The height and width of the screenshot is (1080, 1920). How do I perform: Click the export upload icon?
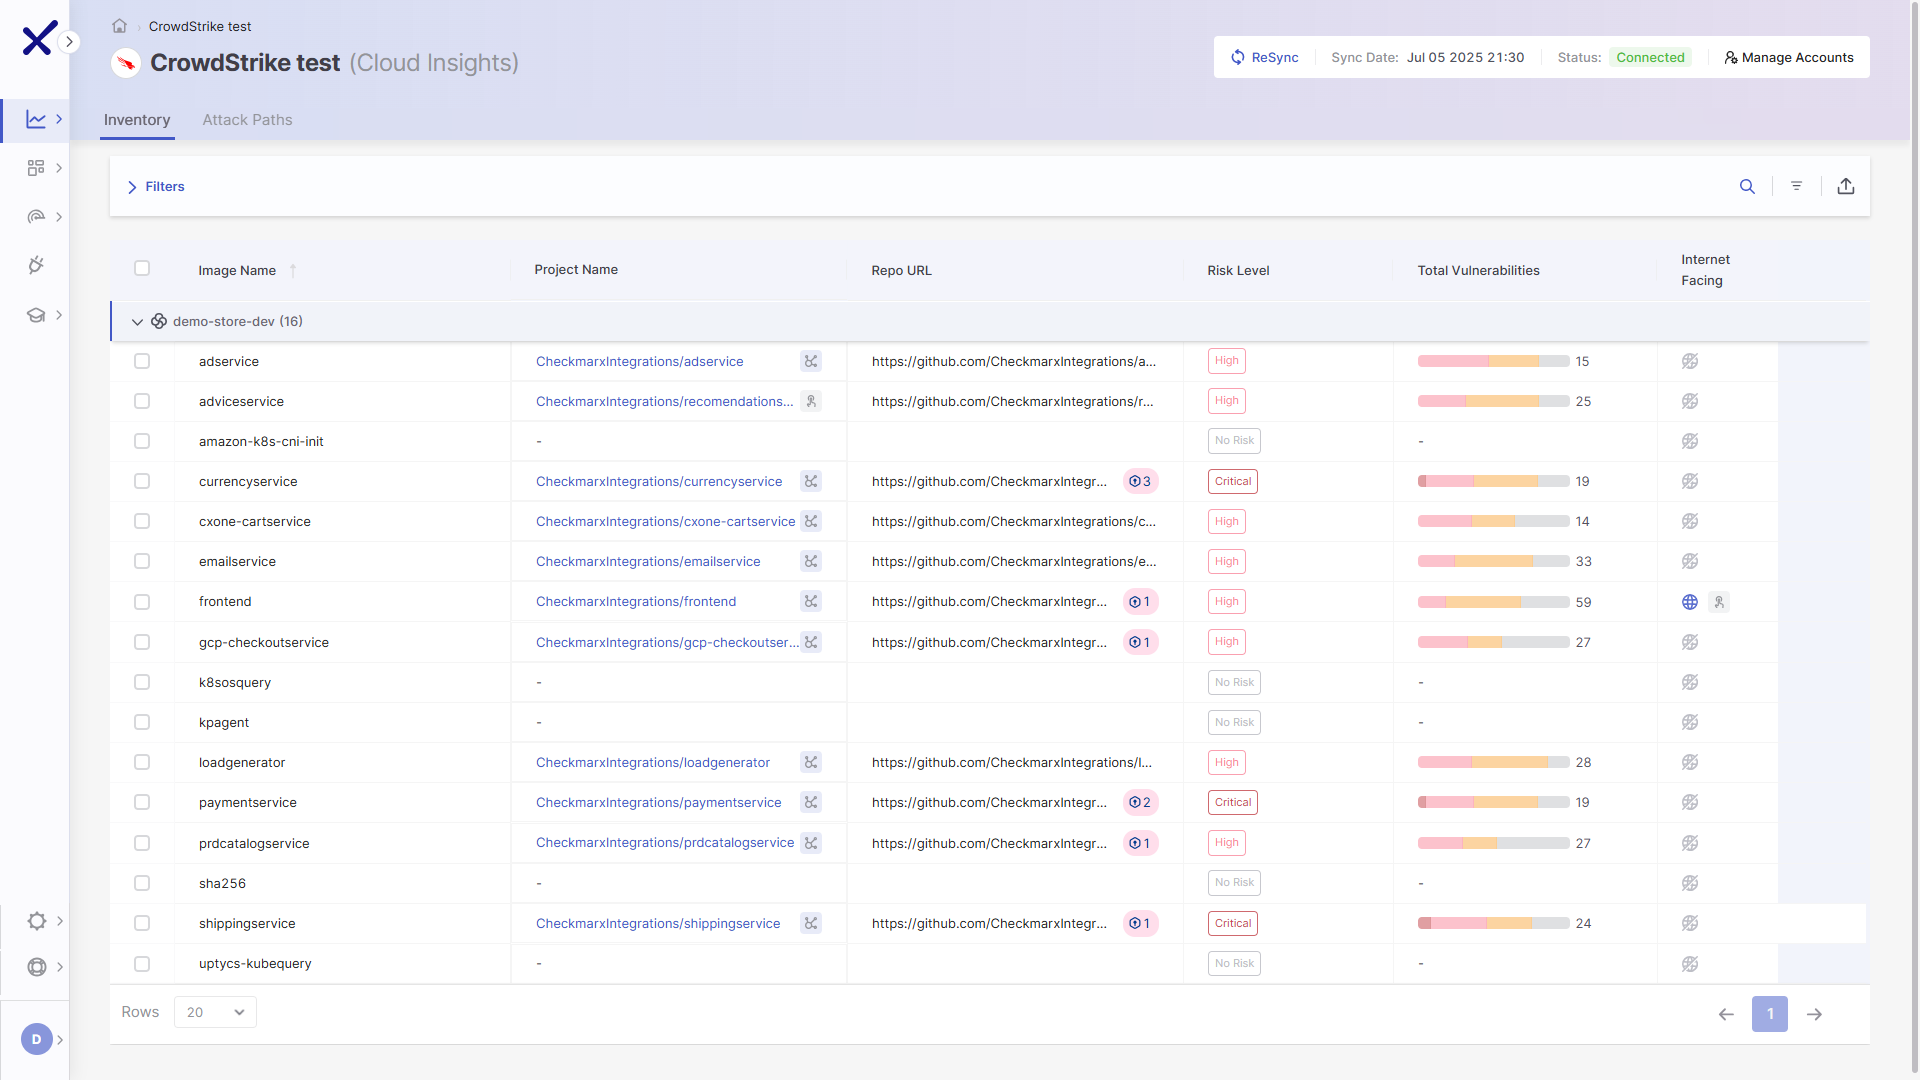(1846, 186)
